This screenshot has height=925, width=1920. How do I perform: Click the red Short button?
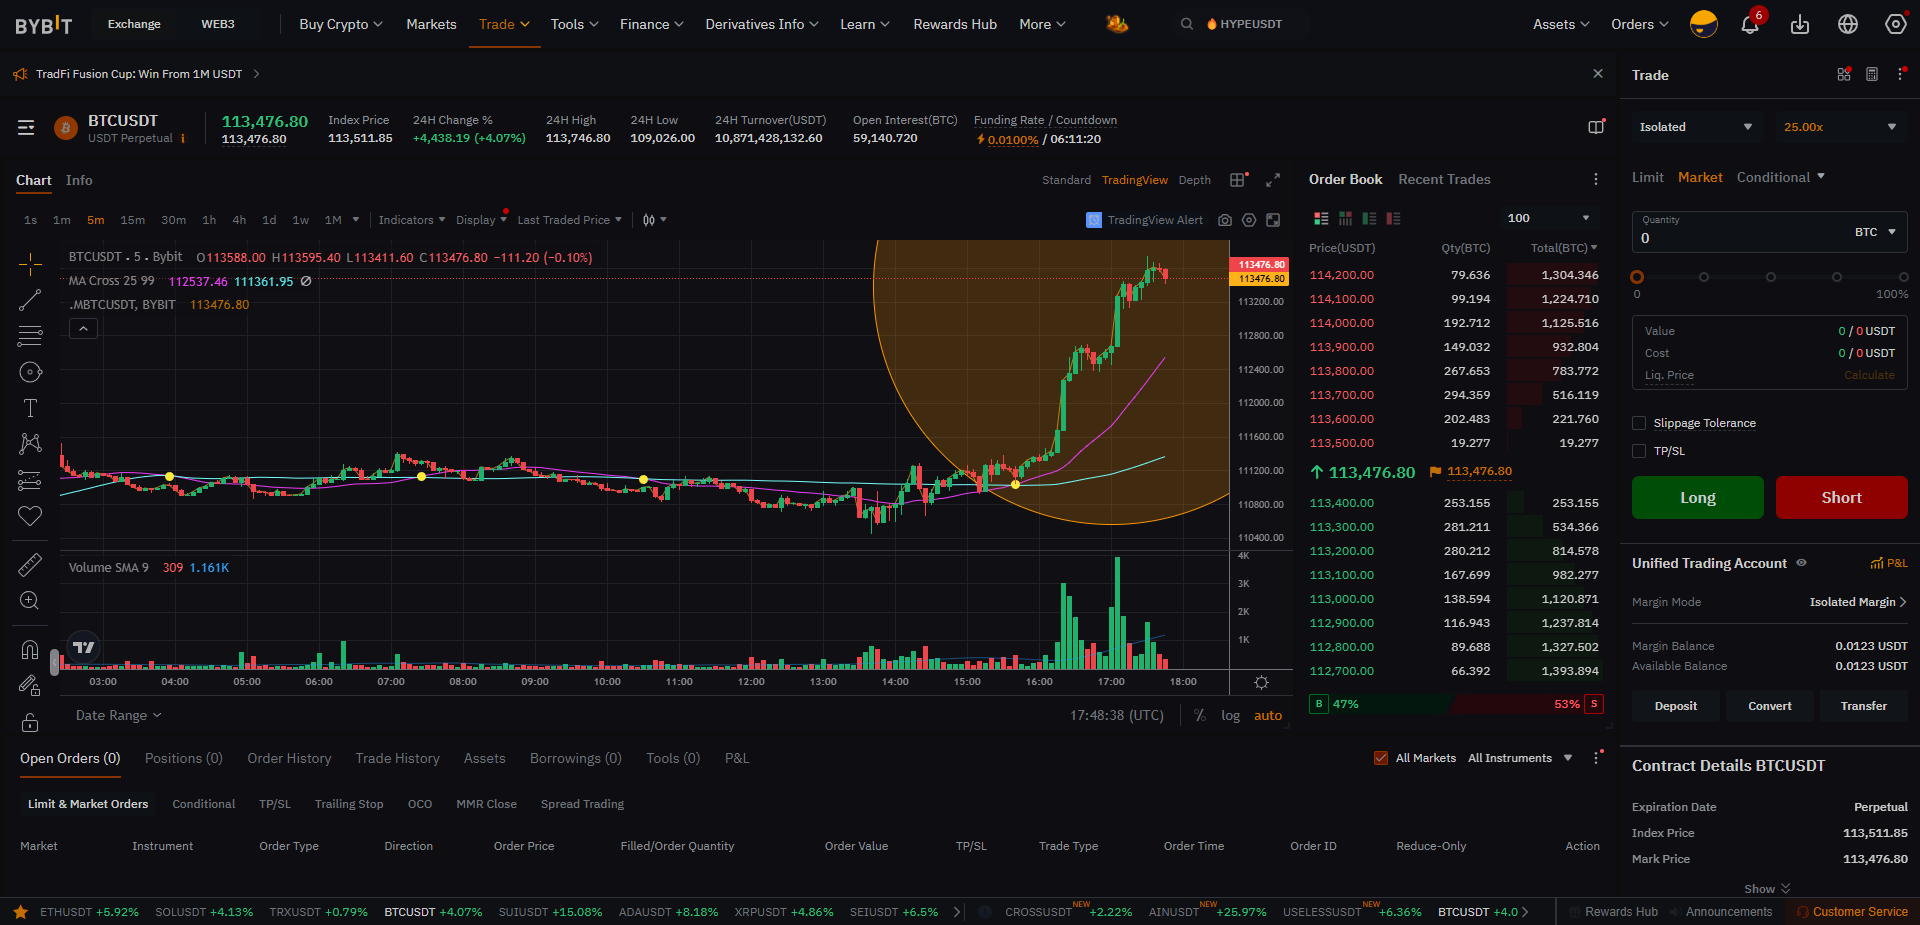1841,497
